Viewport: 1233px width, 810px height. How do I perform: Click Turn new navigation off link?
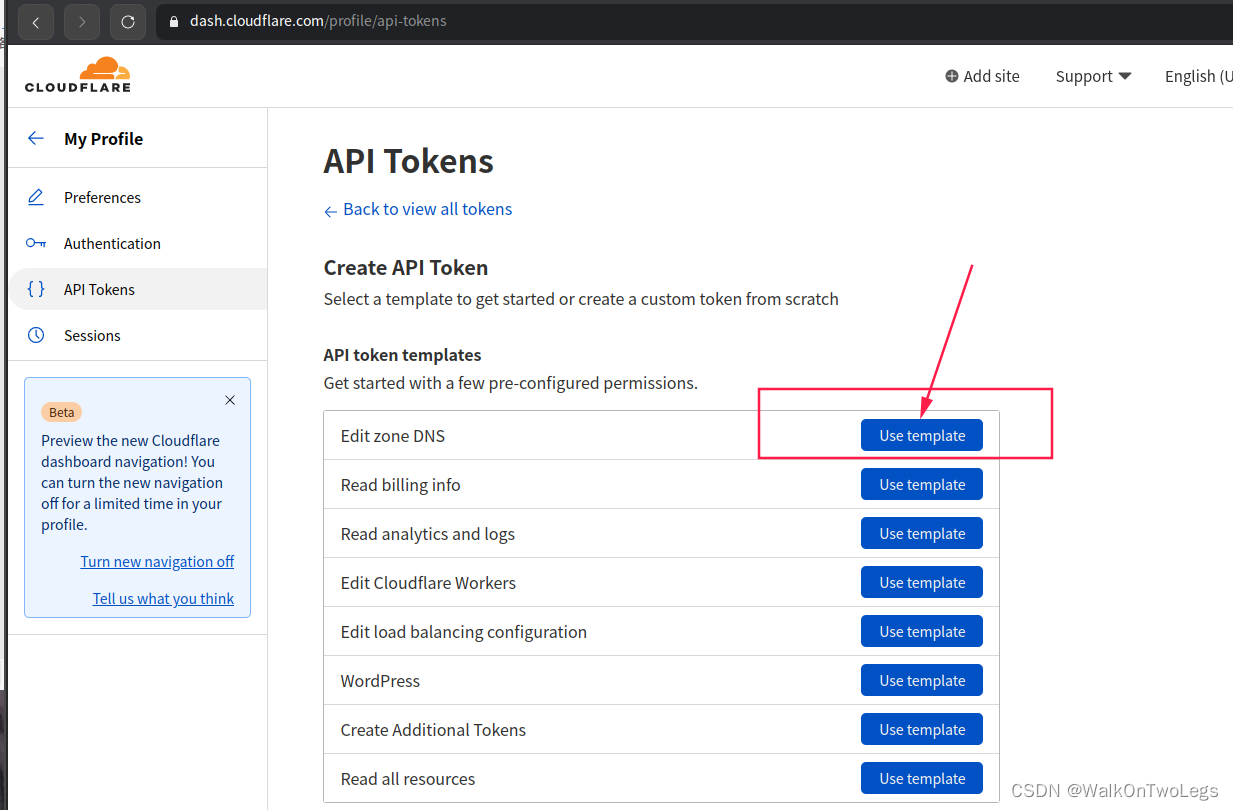pos(157,562)
